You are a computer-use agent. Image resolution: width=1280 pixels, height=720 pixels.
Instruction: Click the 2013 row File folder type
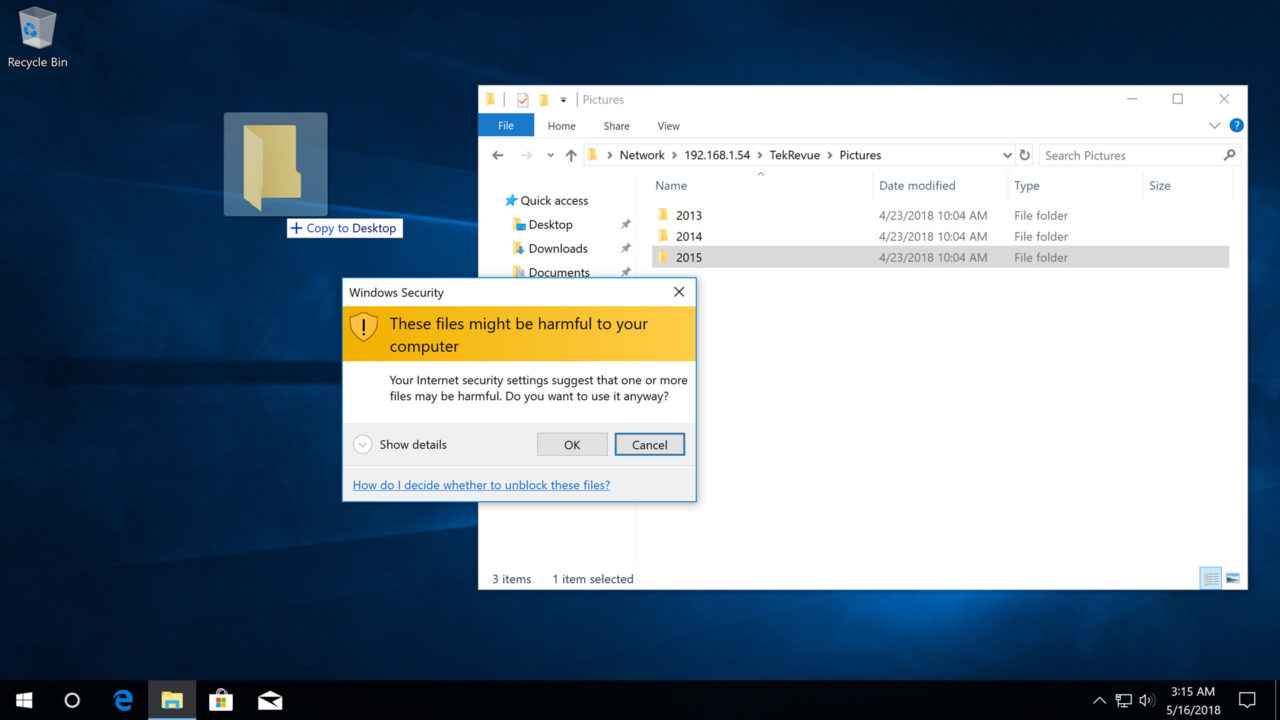coord(1041,215)
